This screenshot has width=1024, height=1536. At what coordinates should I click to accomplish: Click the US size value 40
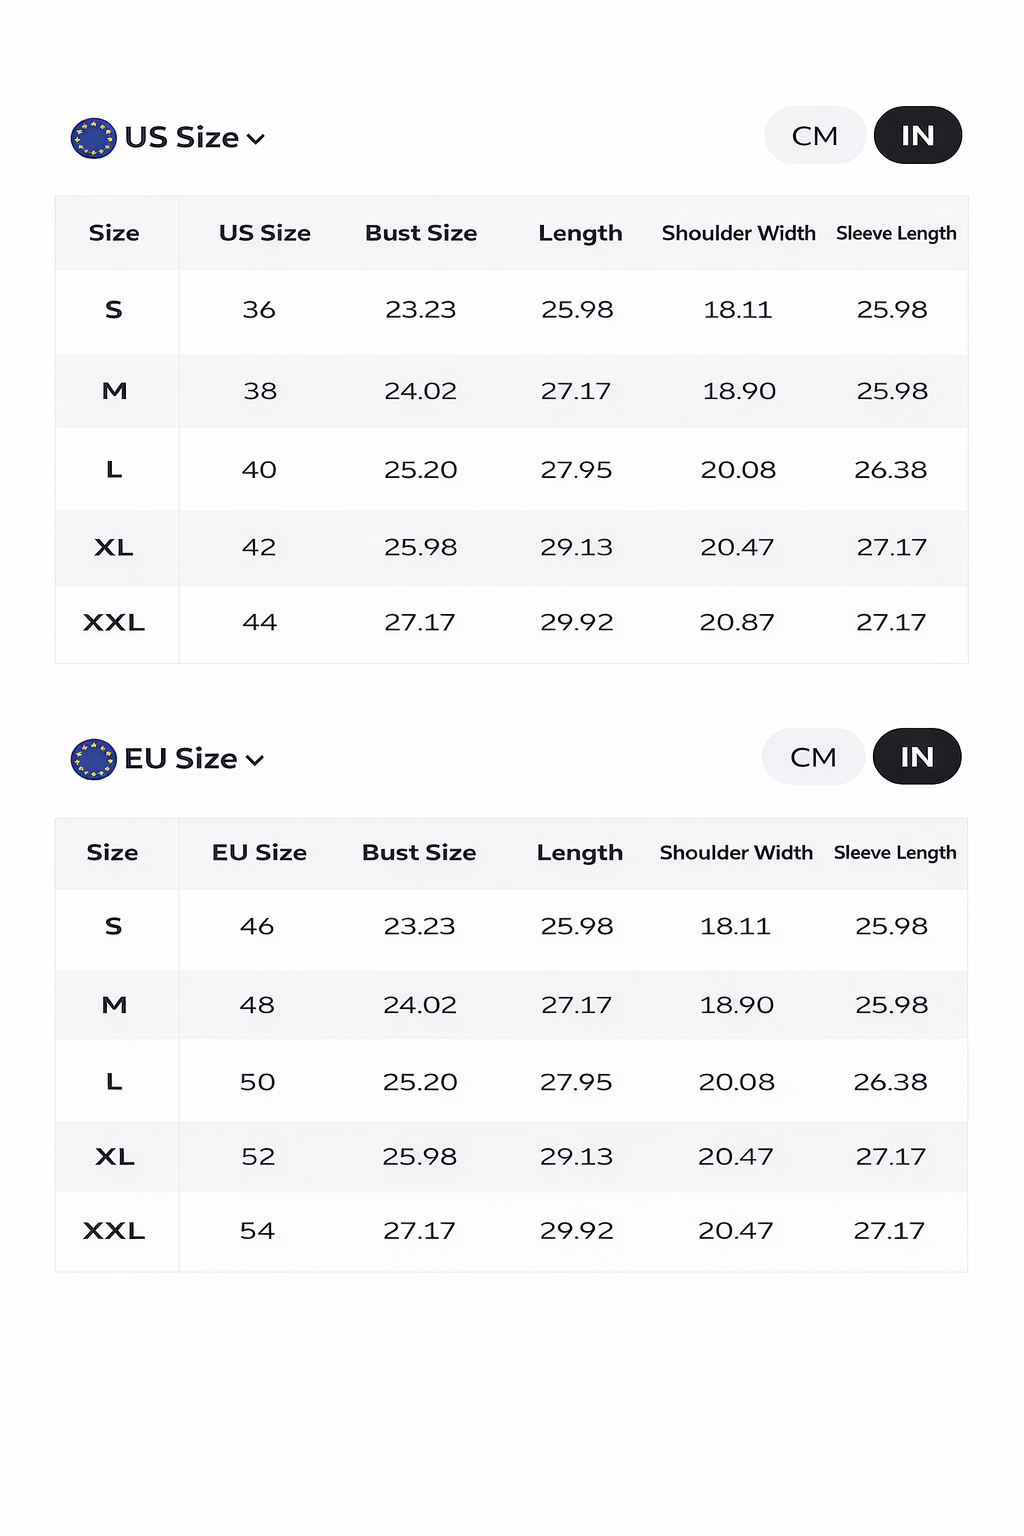point(259,469)
